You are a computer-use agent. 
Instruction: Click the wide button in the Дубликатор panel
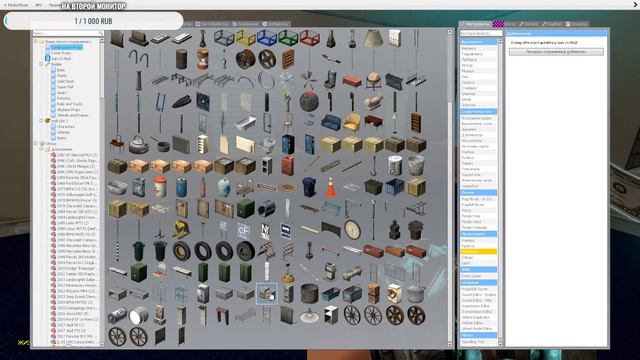556,52
